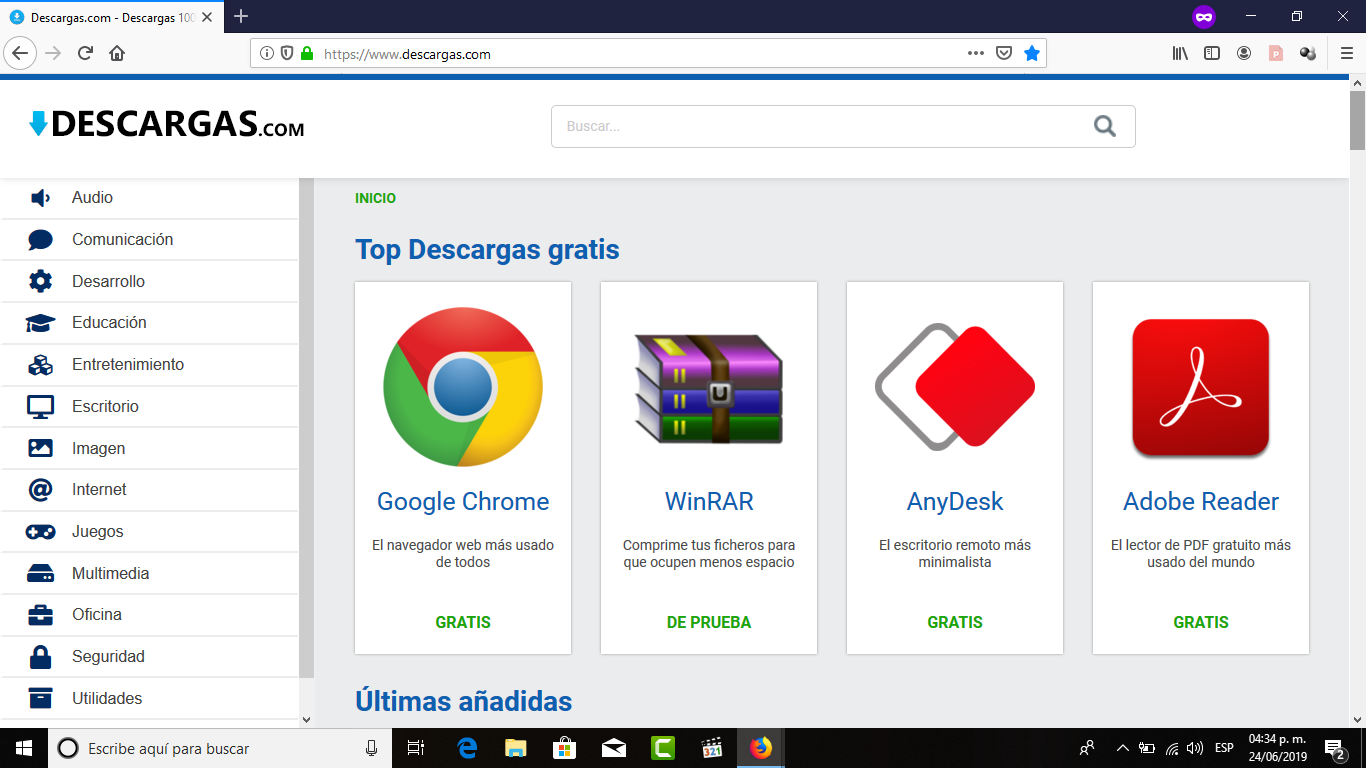
Task: Open the Juegos category via gamepad icon
Action: tap(38, 531)
